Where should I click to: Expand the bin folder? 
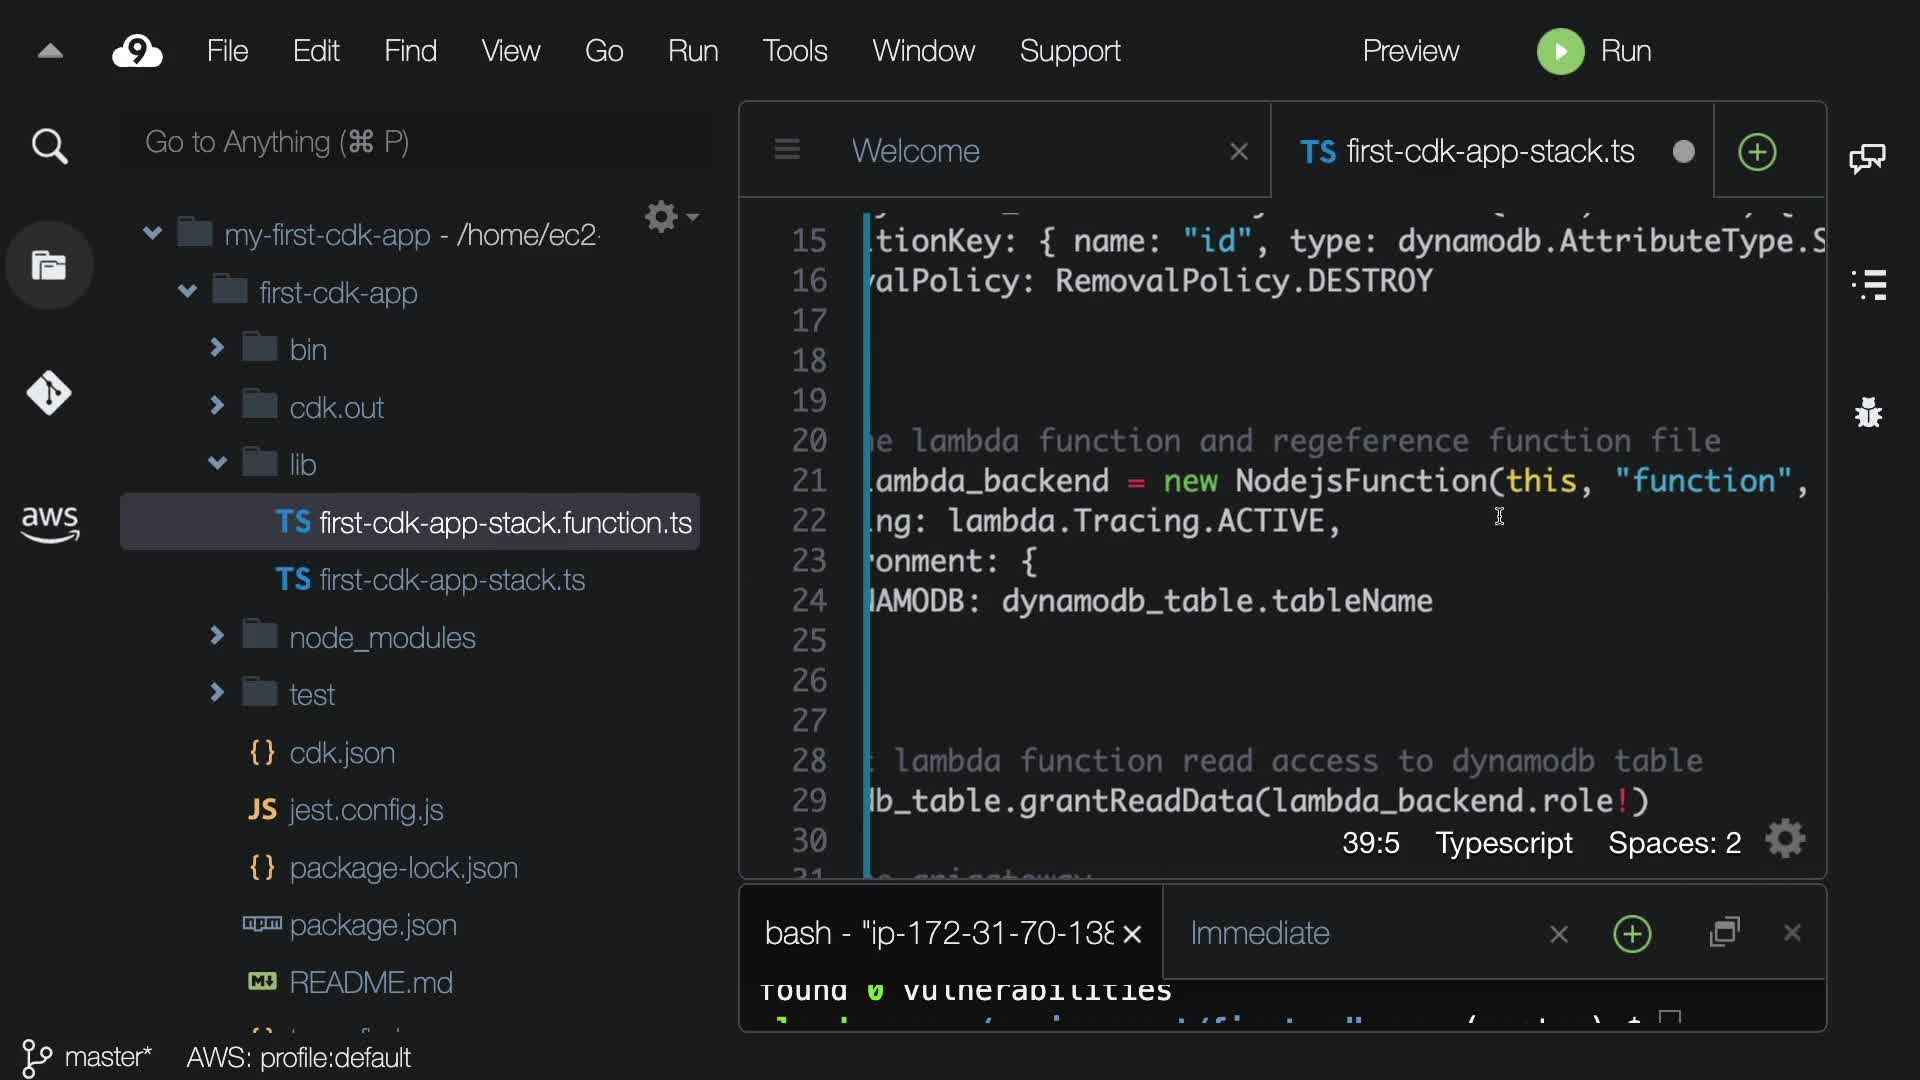[x=216, y=348]
